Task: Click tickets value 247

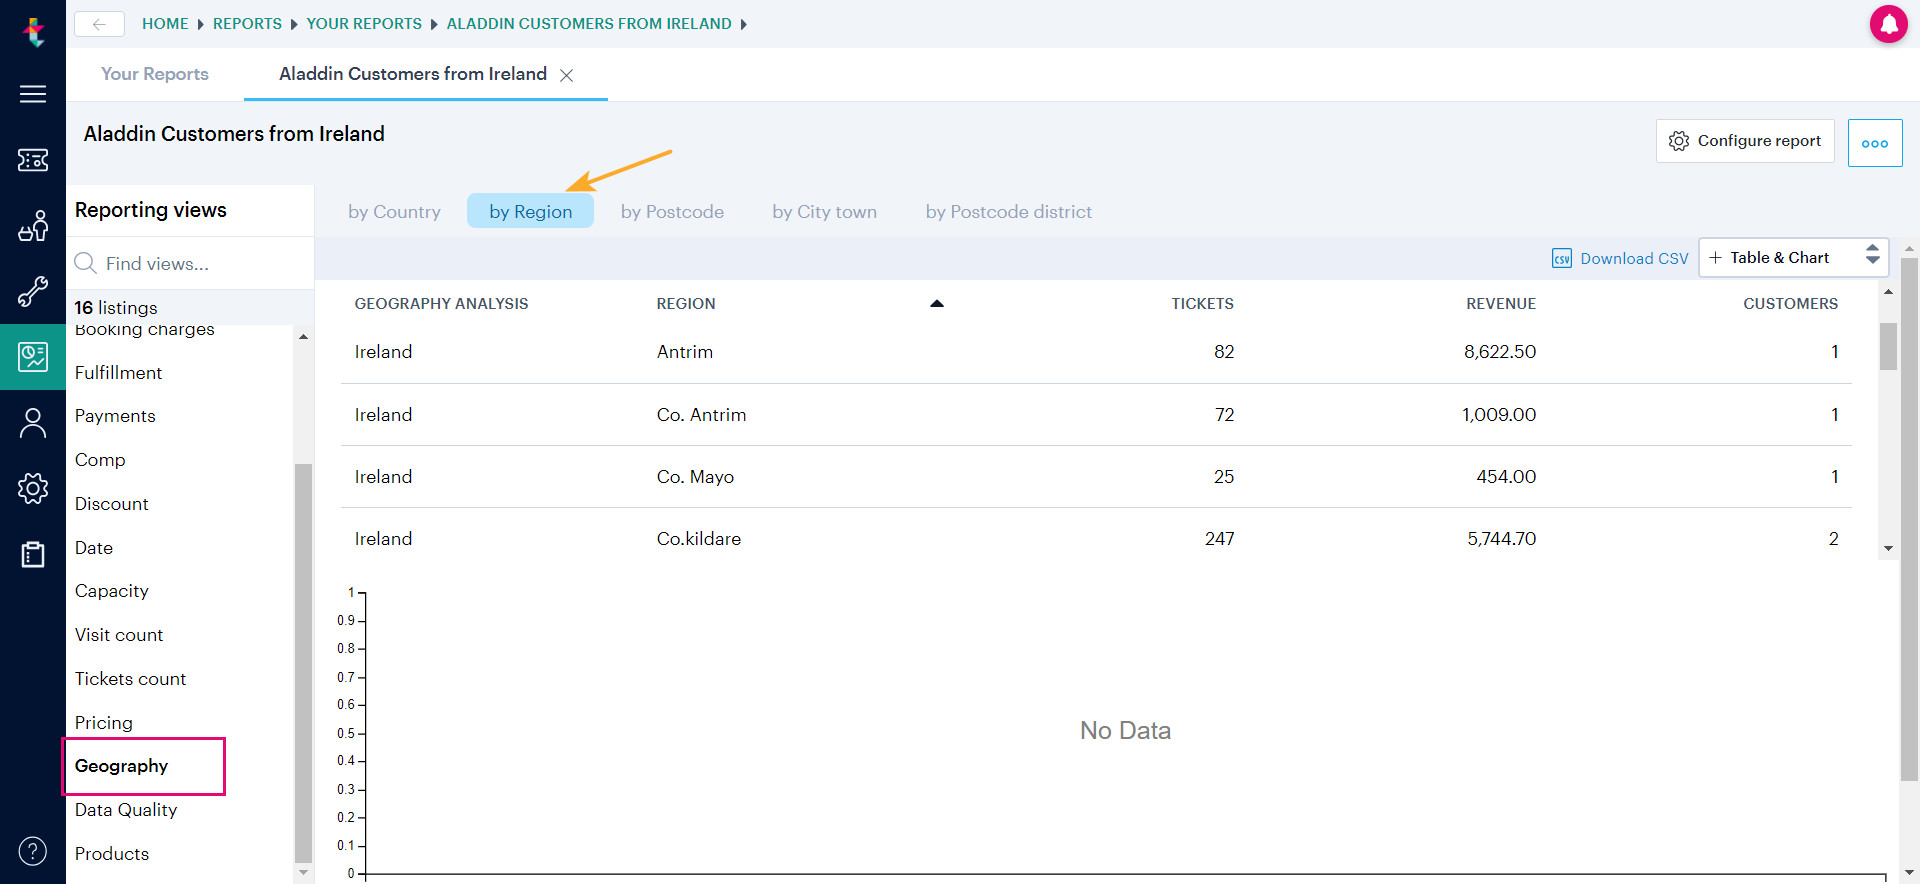Action: pos(1219,539)
